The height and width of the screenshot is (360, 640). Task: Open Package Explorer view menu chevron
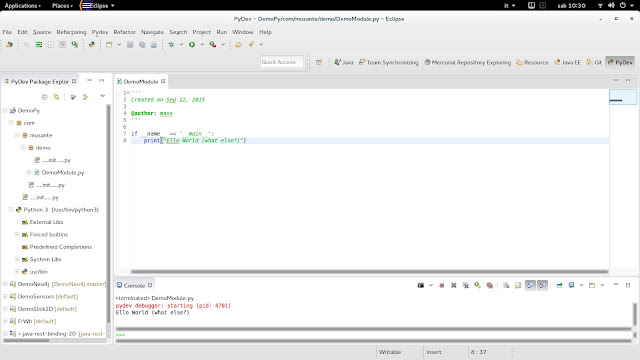click(102, 96)
